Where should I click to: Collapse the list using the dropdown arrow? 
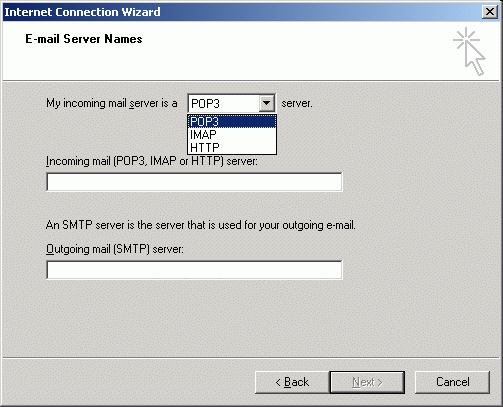tap(267, 103)
